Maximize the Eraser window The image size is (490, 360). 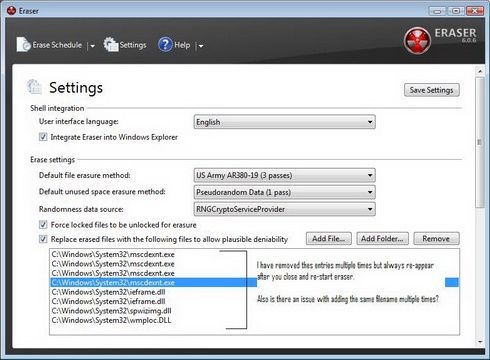(x=456, y=11)
